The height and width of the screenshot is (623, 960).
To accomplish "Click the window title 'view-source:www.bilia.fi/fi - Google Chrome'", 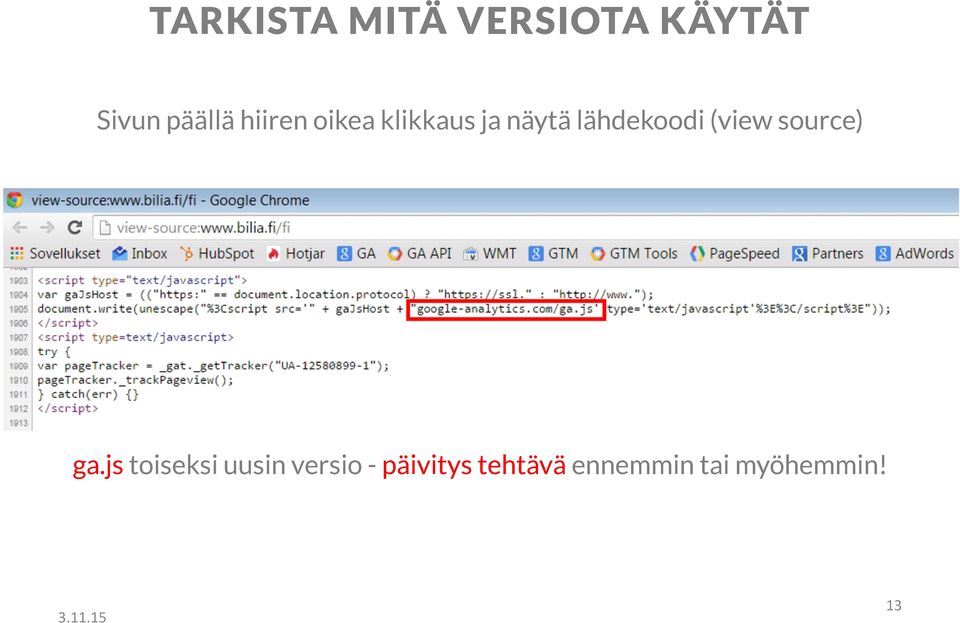I will tap(170, 200).
